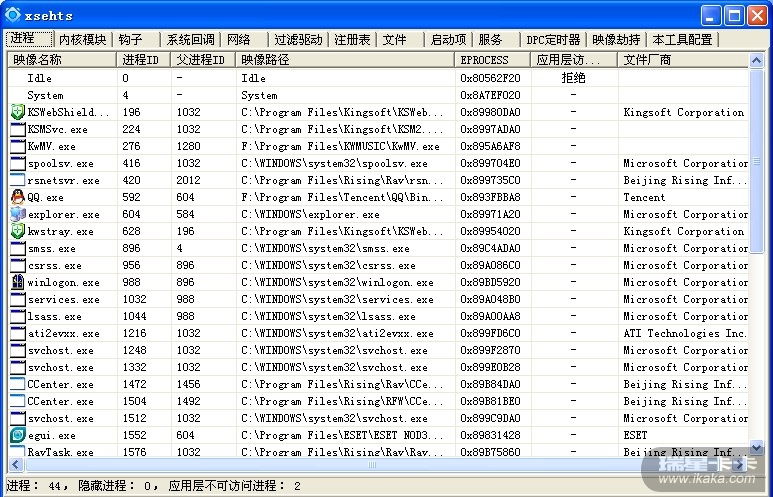Click the kwstray.exe shield icon
Viewport: 773px width, 497px height.
(18, 231)
